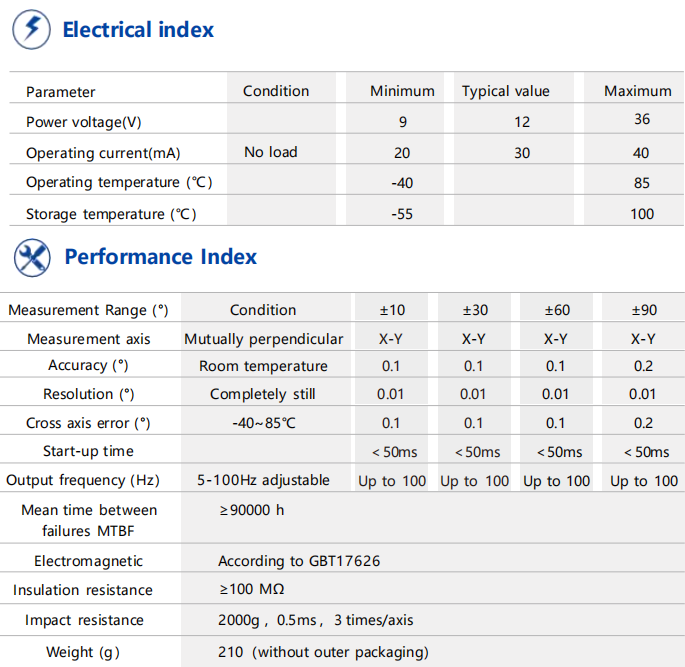Click 'Up to 100' under the ±60 column
This screenshot has width=685, height=667.
click(557, 481)
